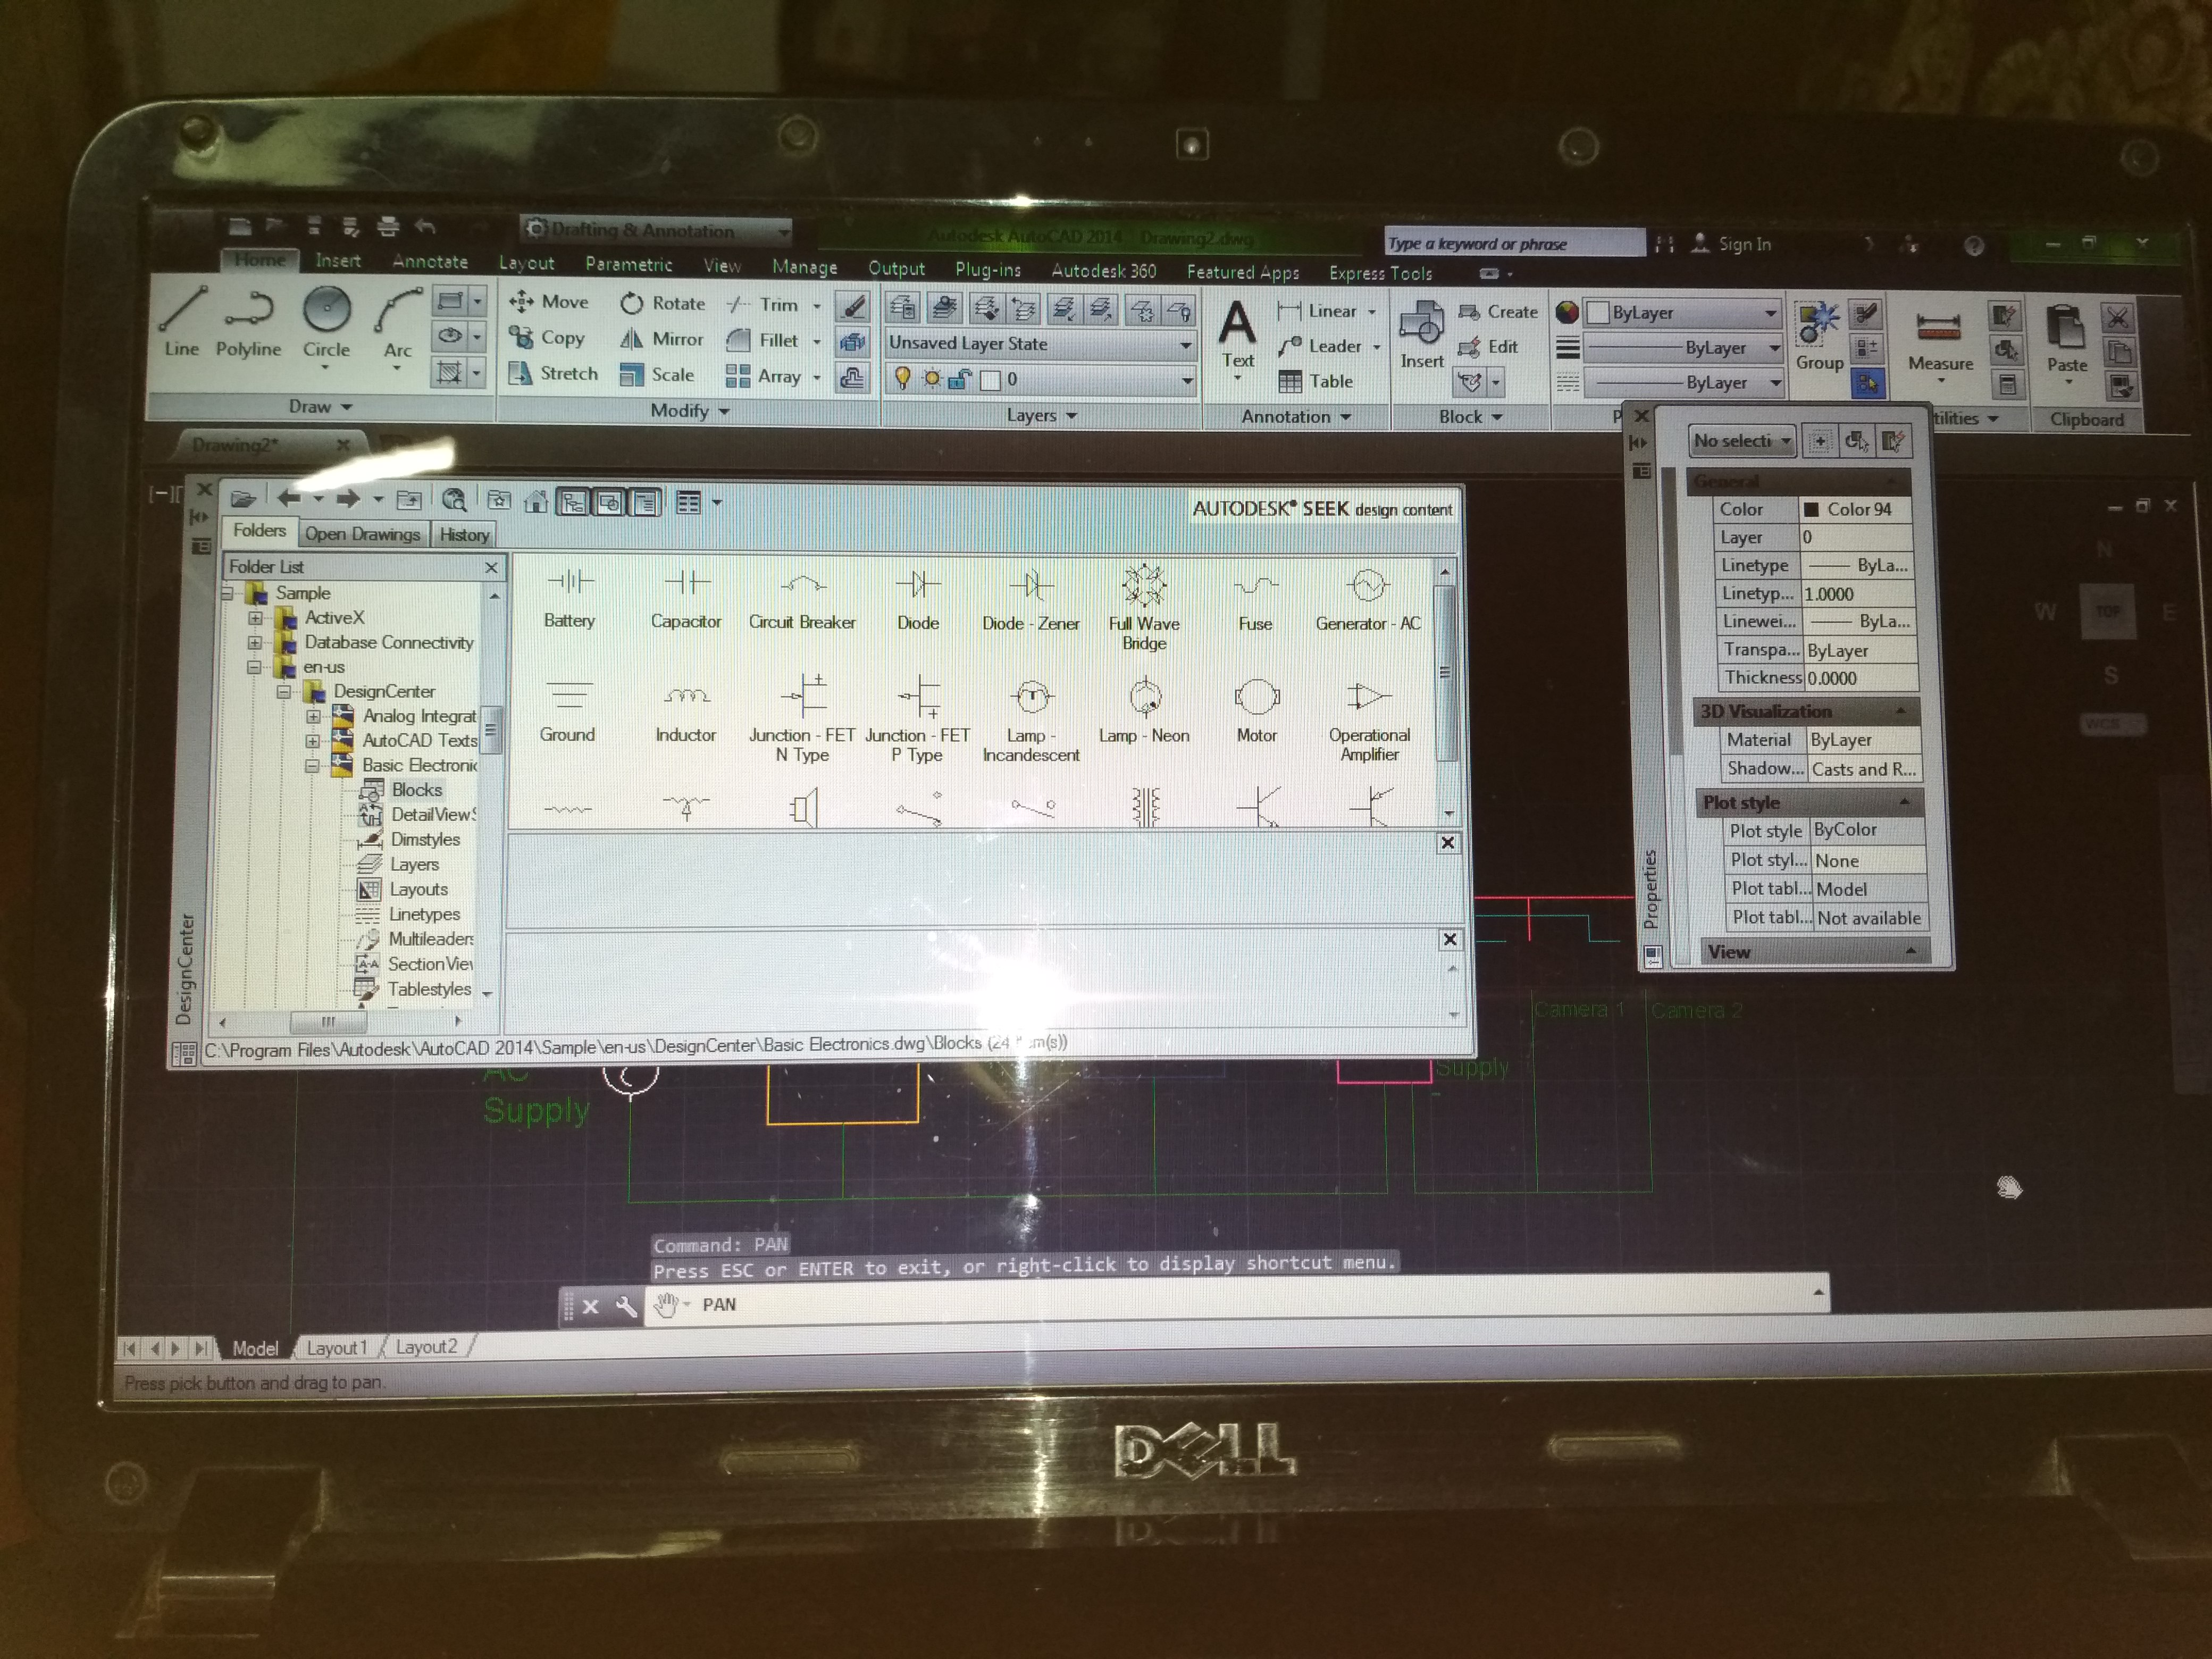Image resolution: width=2212 pixels, height=1659 pixels.
Task: Click DesignCenter Home icon
Action: click(x=536, y=502)
